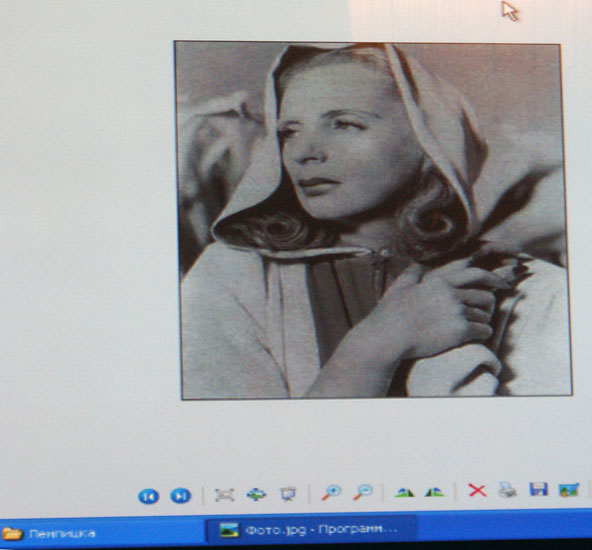
Task: Print the photo using the printer icon
Action: (507, 490)
